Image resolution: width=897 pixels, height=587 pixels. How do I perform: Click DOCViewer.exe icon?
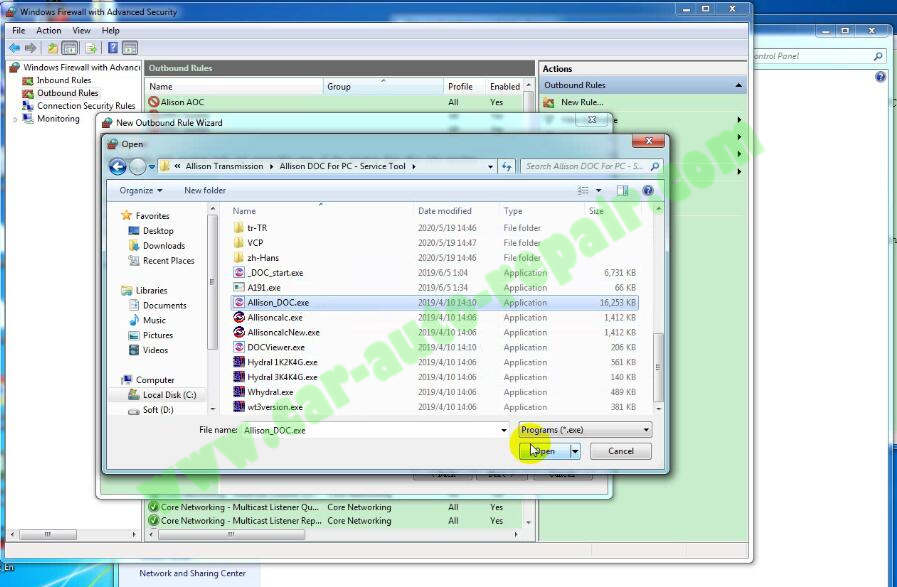[x=239, y=347]
